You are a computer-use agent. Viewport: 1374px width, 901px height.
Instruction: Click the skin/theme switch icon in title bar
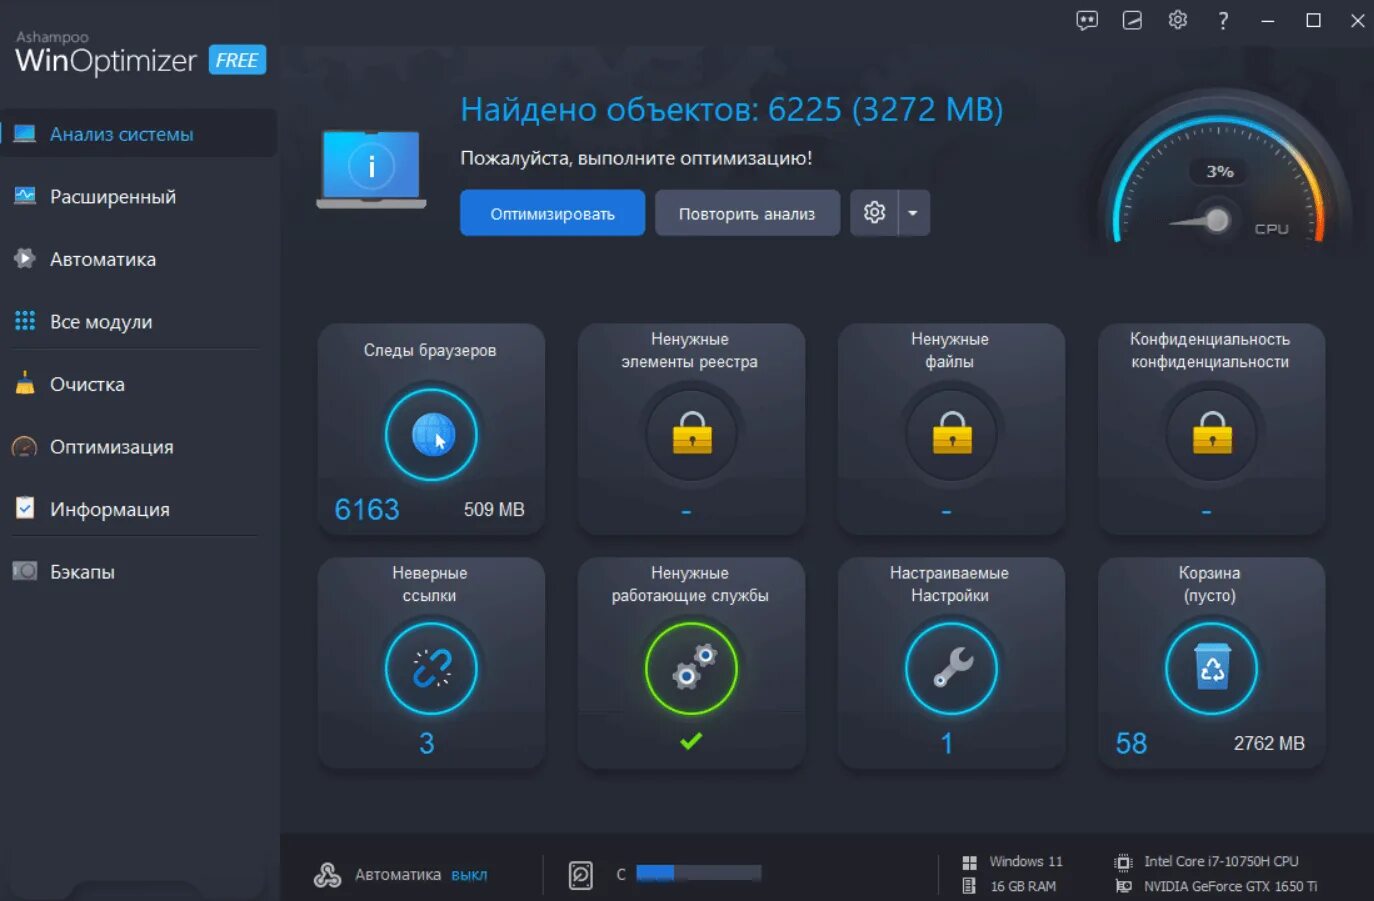click(1132, 20)
